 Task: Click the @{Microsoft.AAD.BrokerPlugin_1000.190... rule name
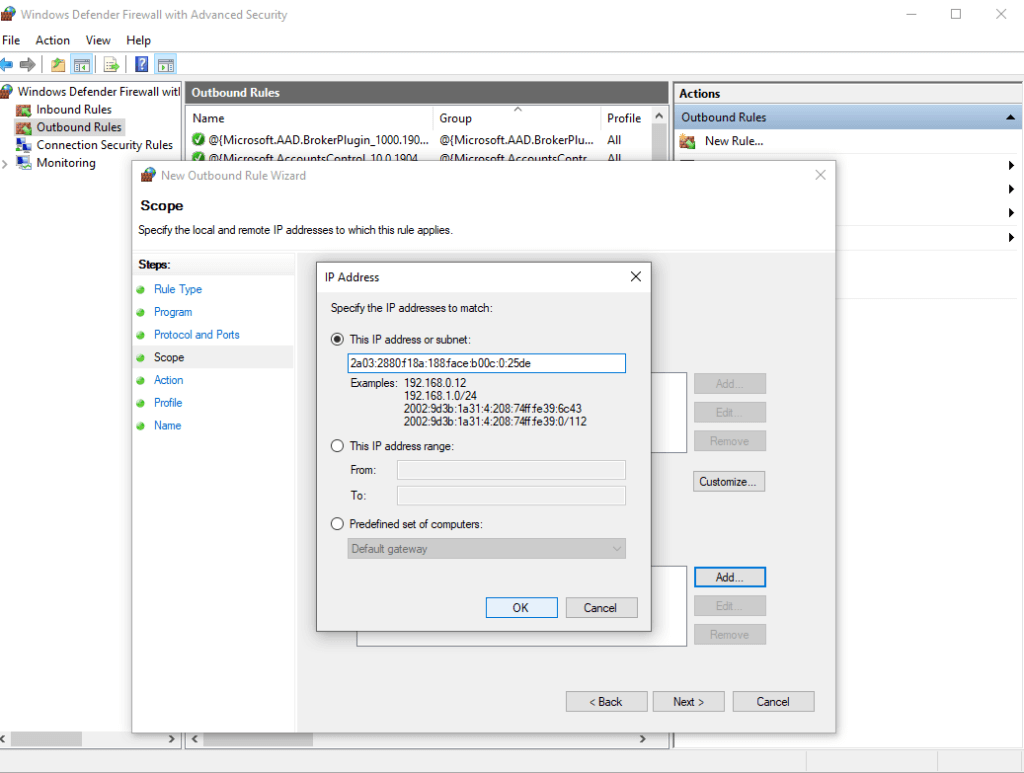pyautogui.click(x=318, y=140)
